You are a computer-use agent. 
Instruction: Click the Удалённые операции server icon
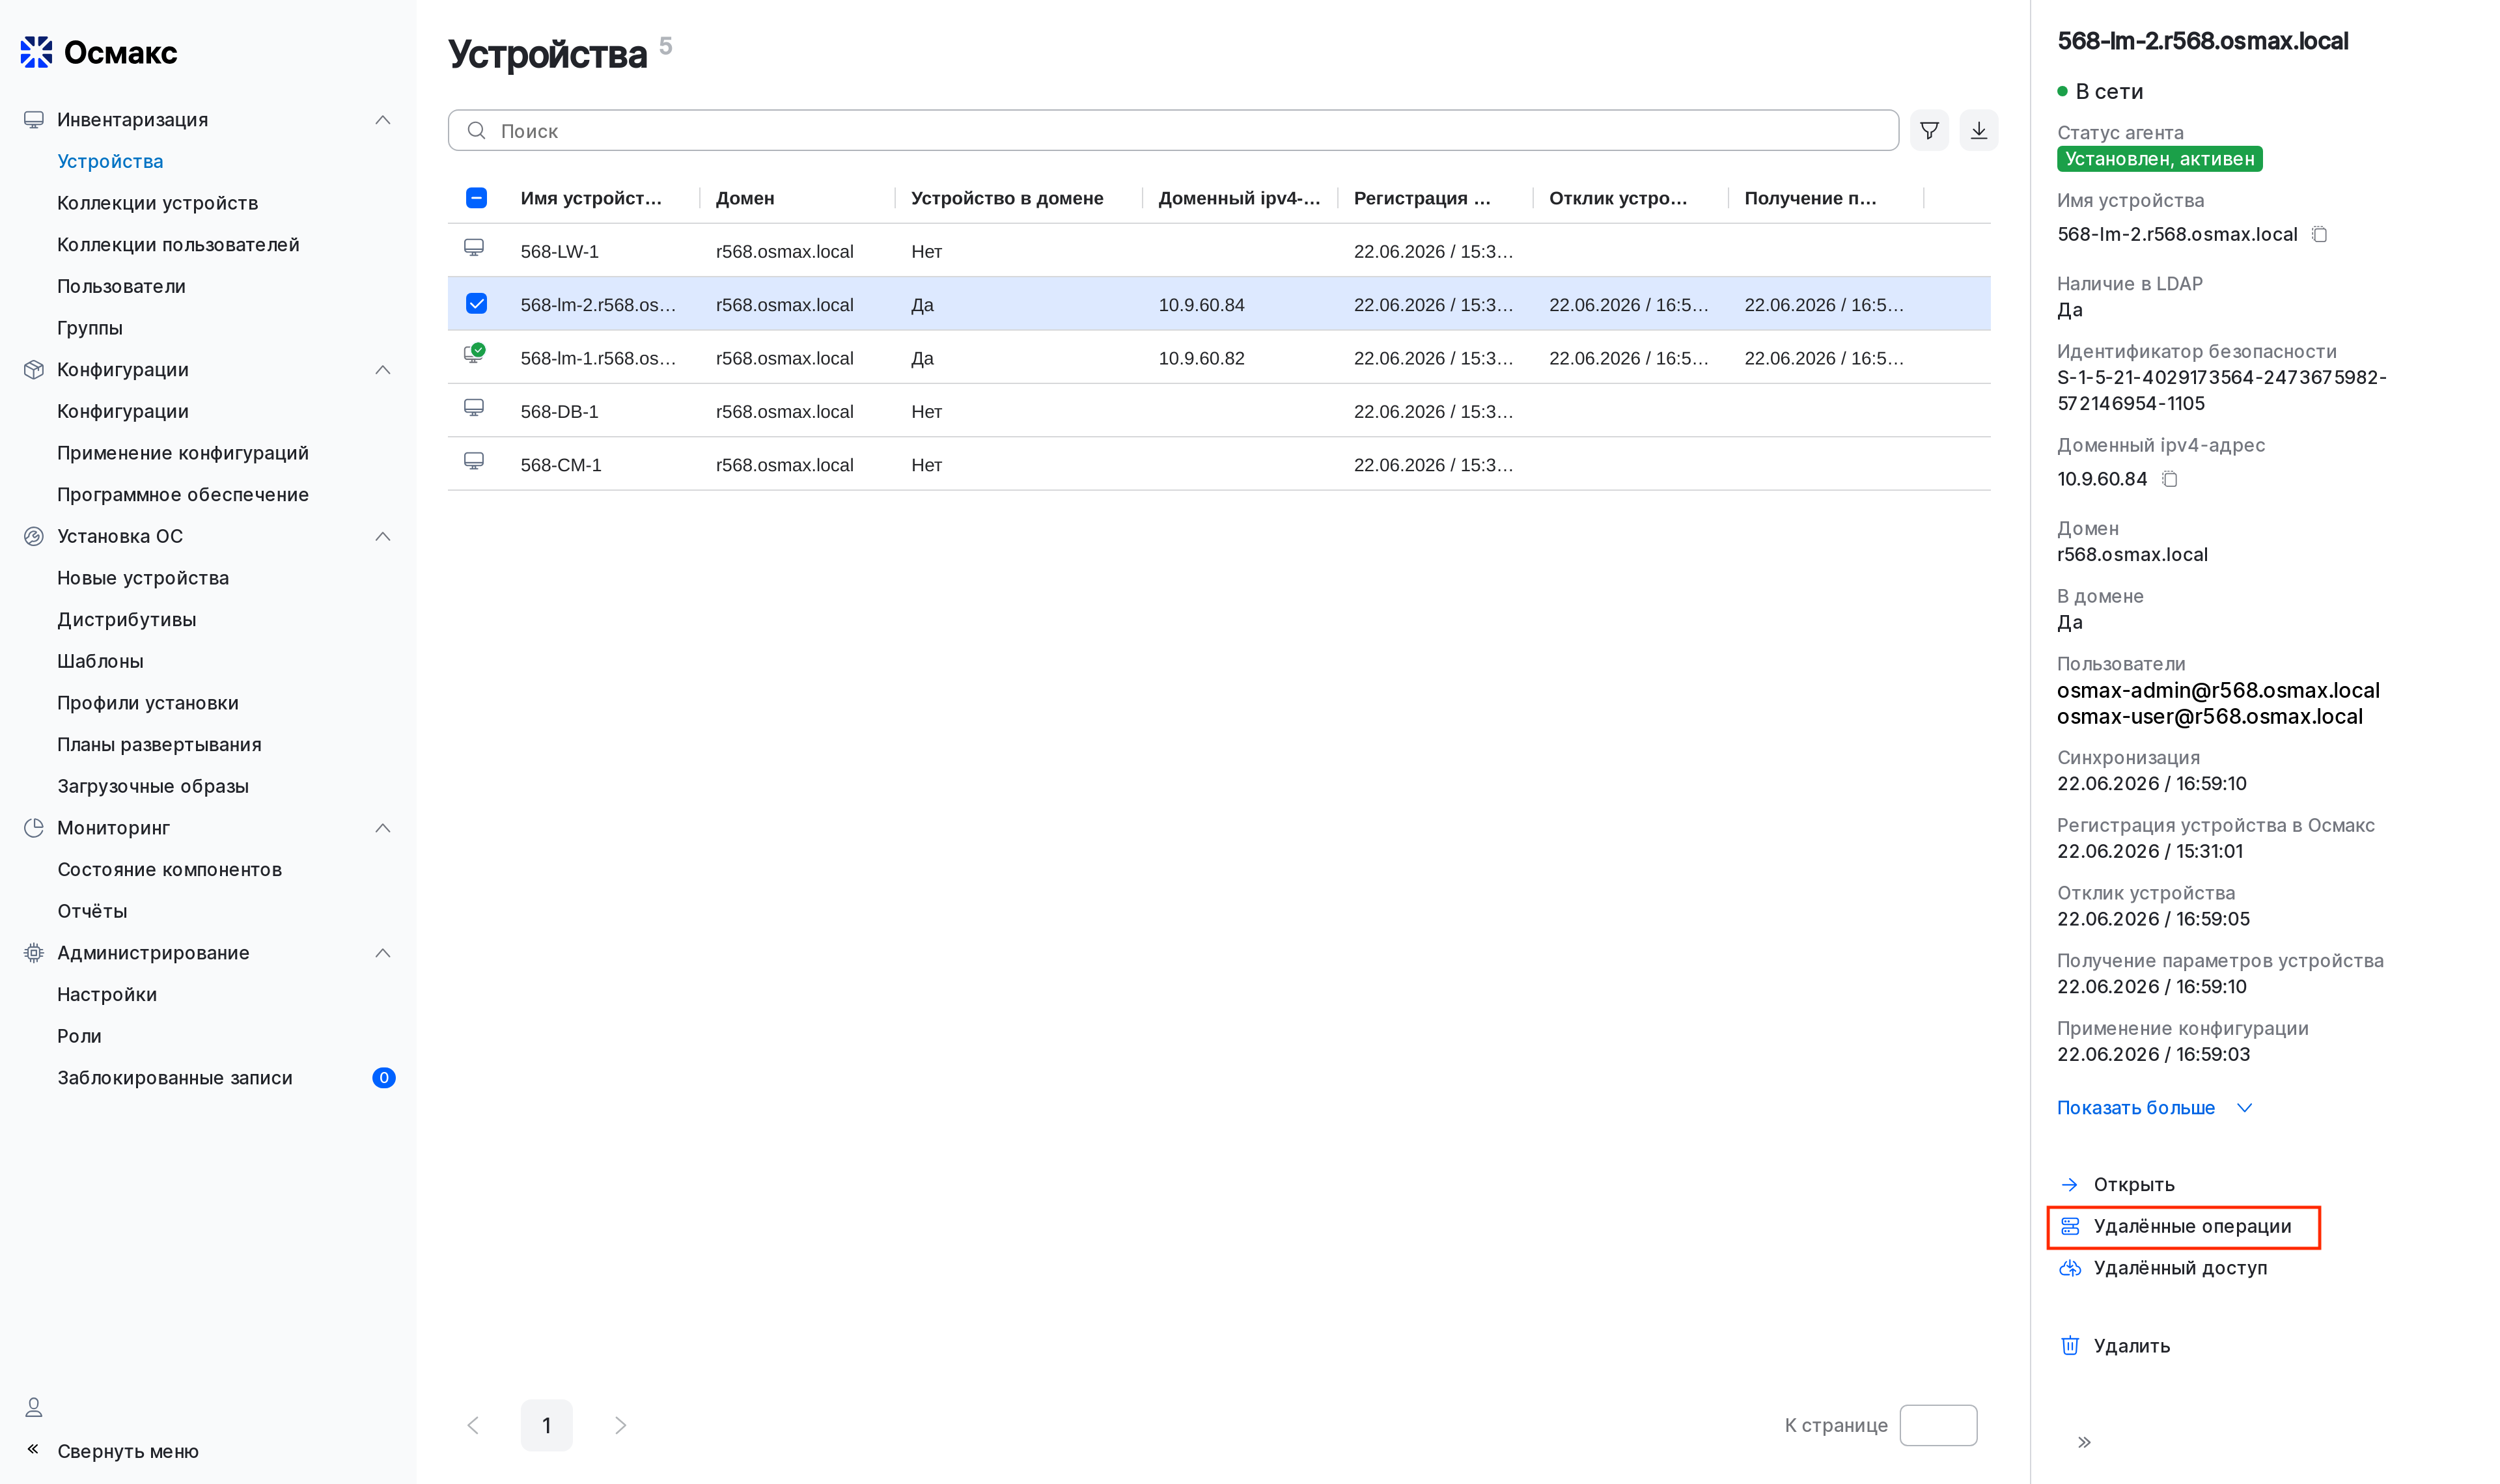2070,1226
